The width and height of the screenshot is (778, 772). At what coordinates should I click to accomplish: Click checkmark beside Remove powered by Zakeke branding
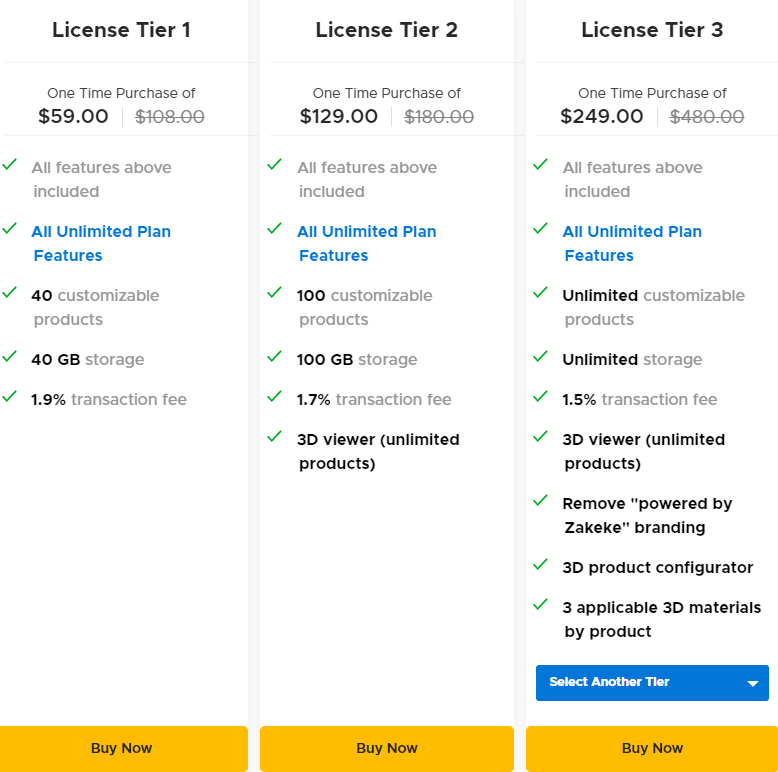541,501
